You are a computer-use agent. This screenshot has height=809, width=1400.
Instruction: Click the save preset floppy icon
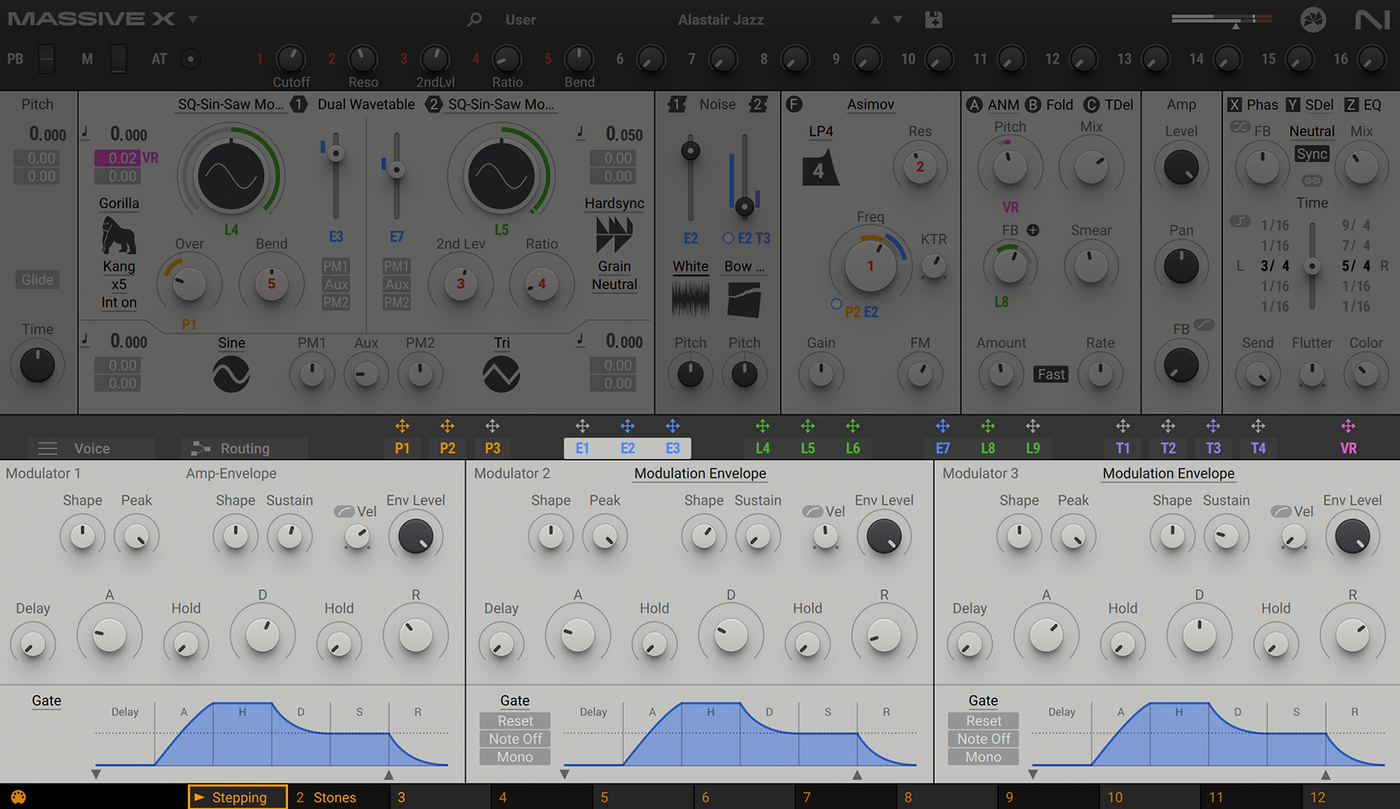pos(934,19)
